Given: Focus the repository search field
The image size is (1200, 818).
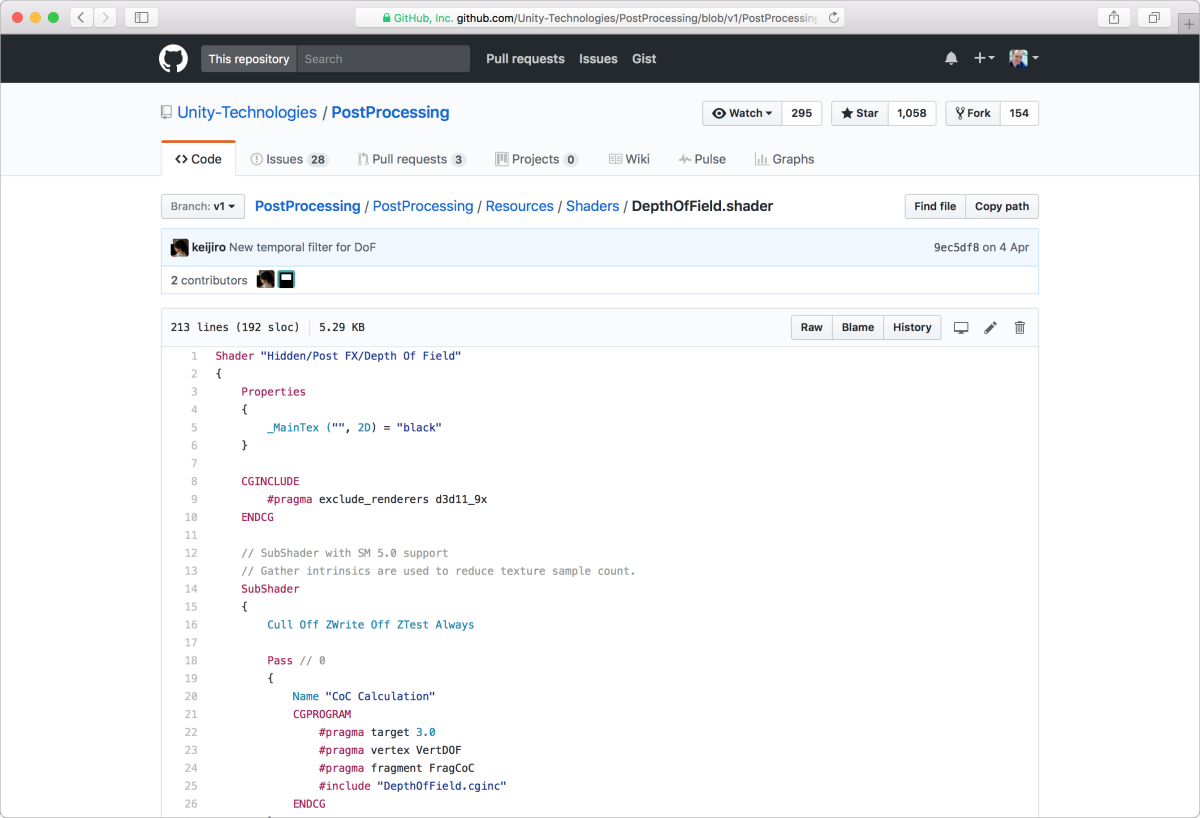Looking at the screenshot, I should pos(384,59).
